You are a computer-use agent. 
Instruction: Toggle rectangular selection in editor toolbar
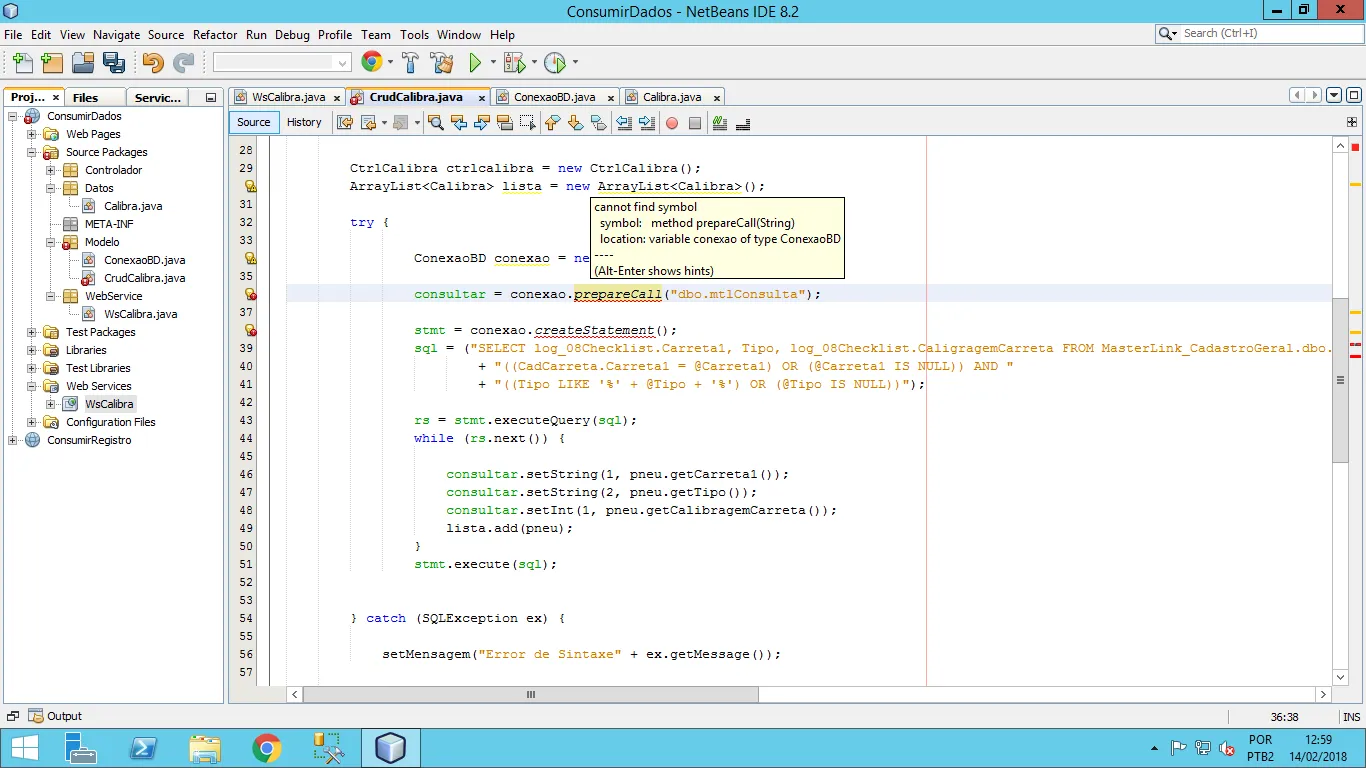(527, 123)
